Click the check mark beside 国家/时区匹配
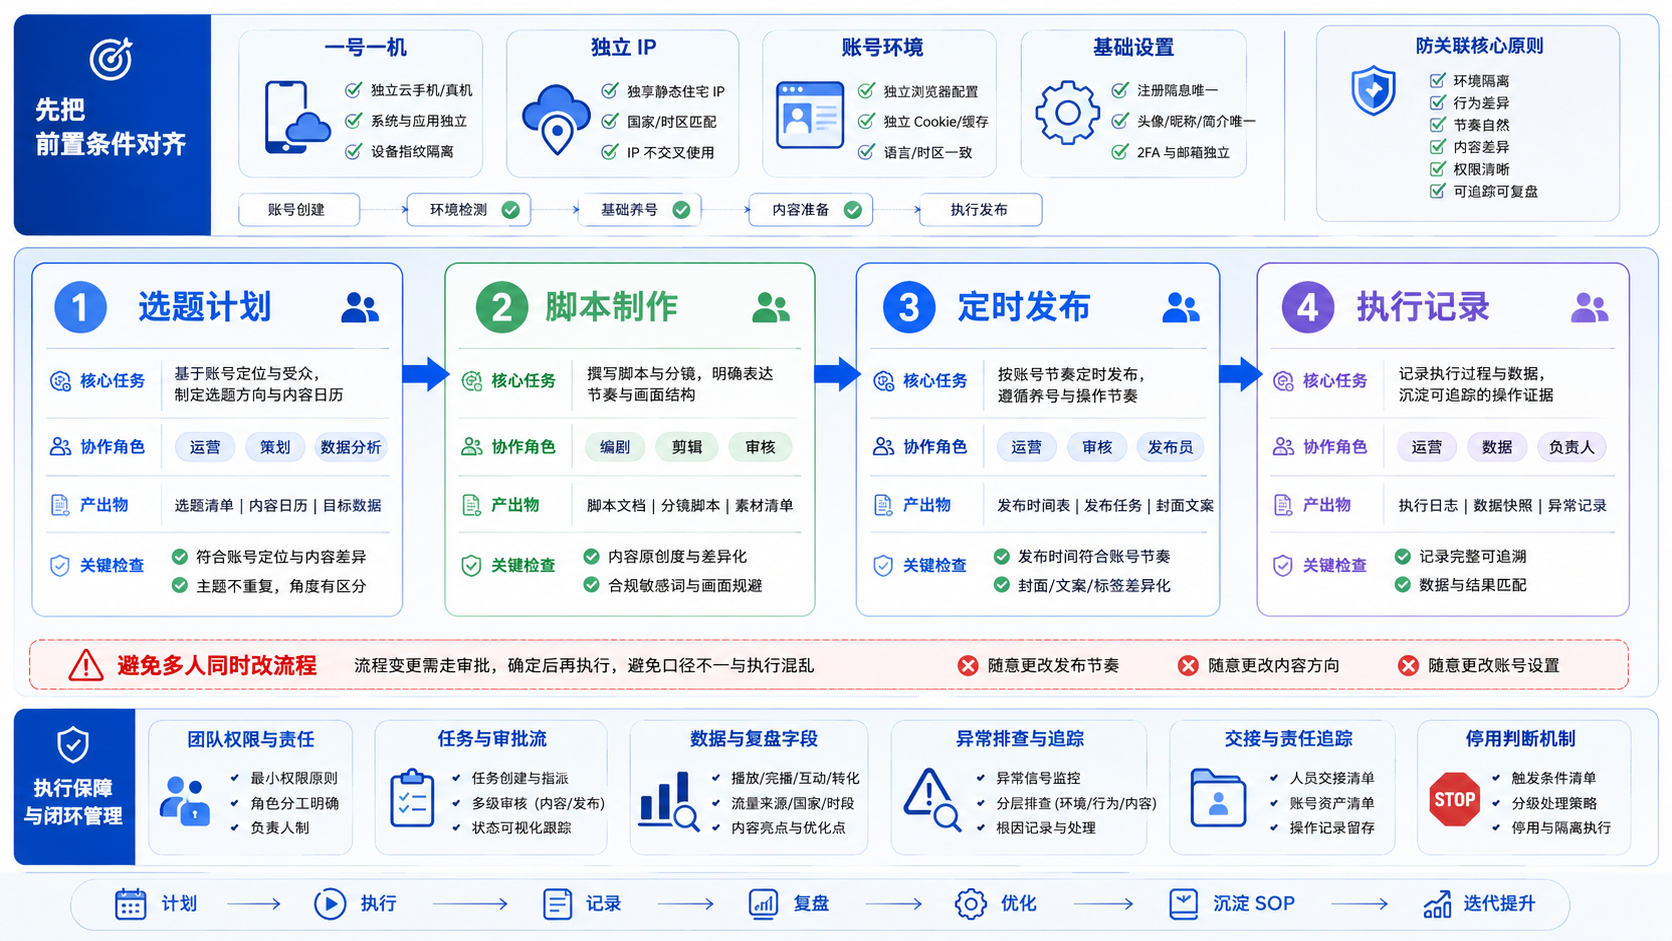 pyautogui.click(x=609, y=121)
